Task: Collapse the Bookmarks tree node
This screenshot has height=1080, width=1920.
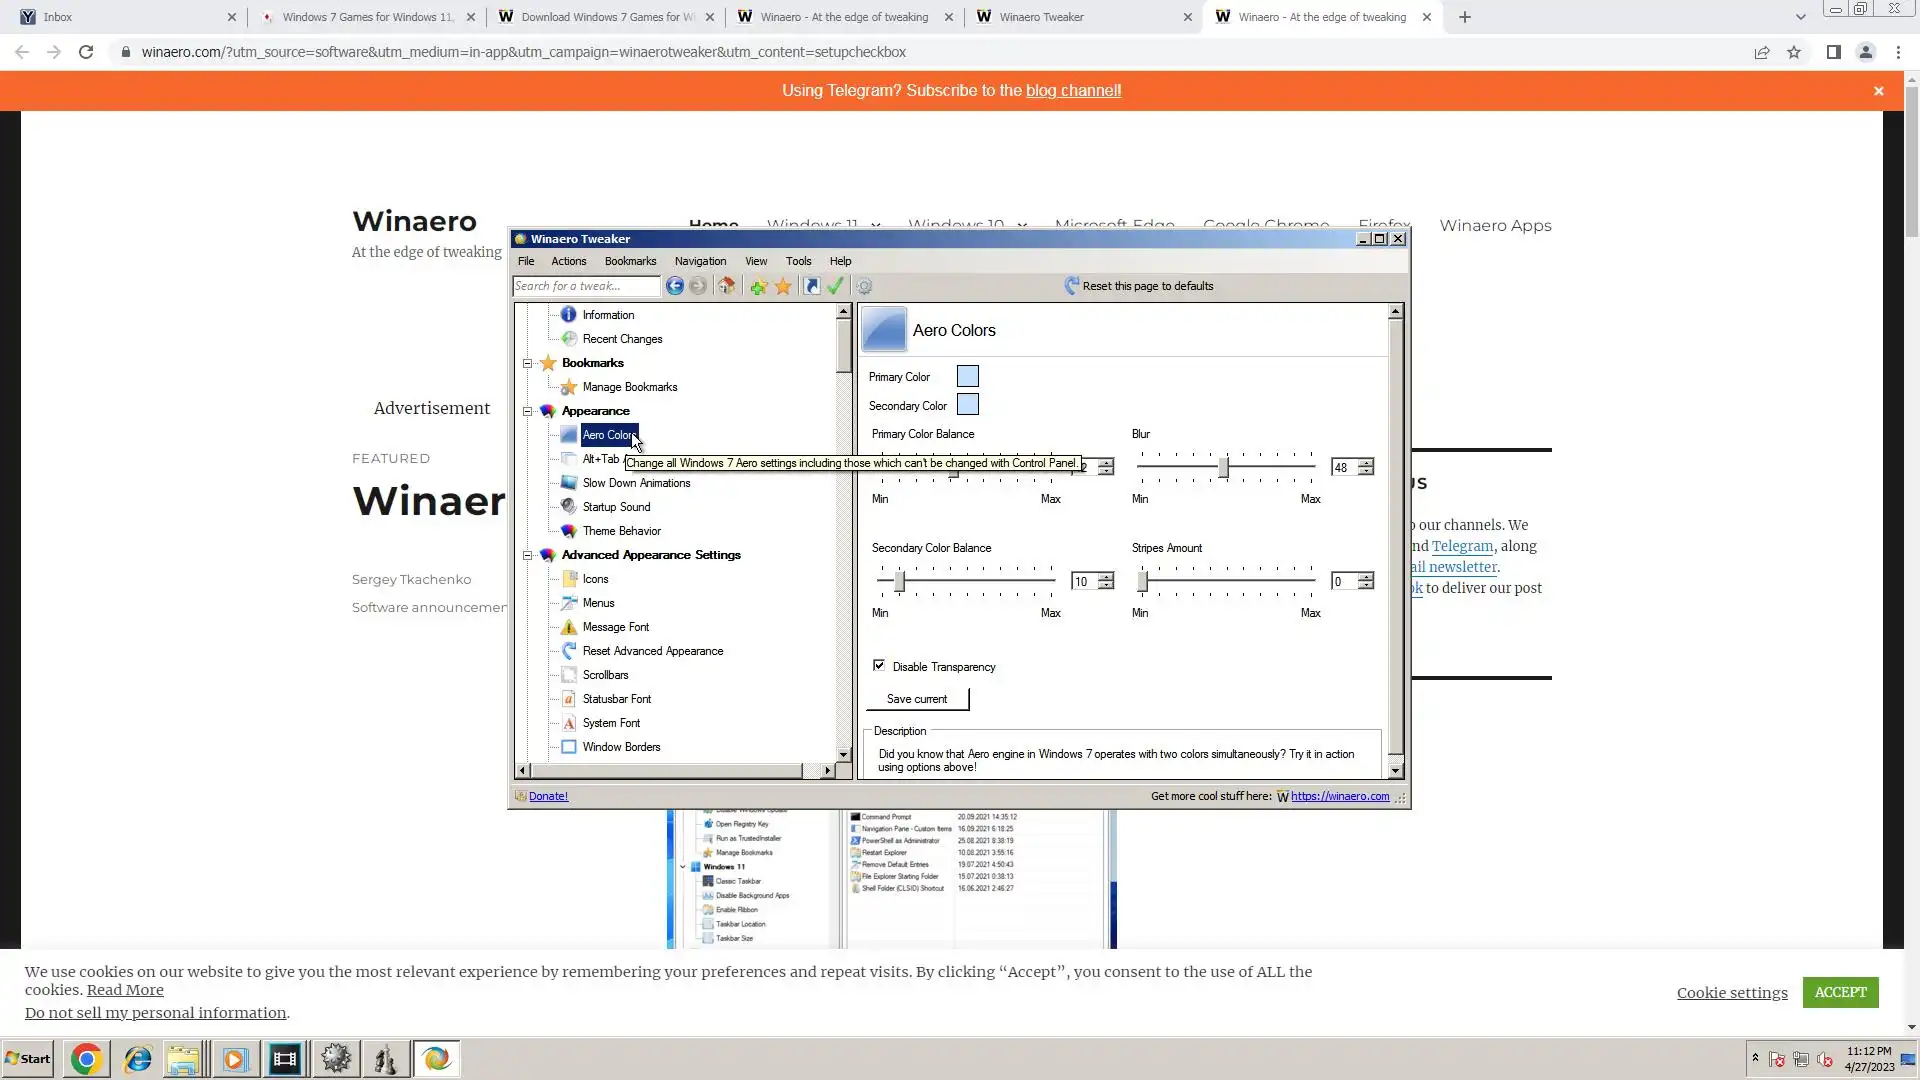Action: pos(528,363)
